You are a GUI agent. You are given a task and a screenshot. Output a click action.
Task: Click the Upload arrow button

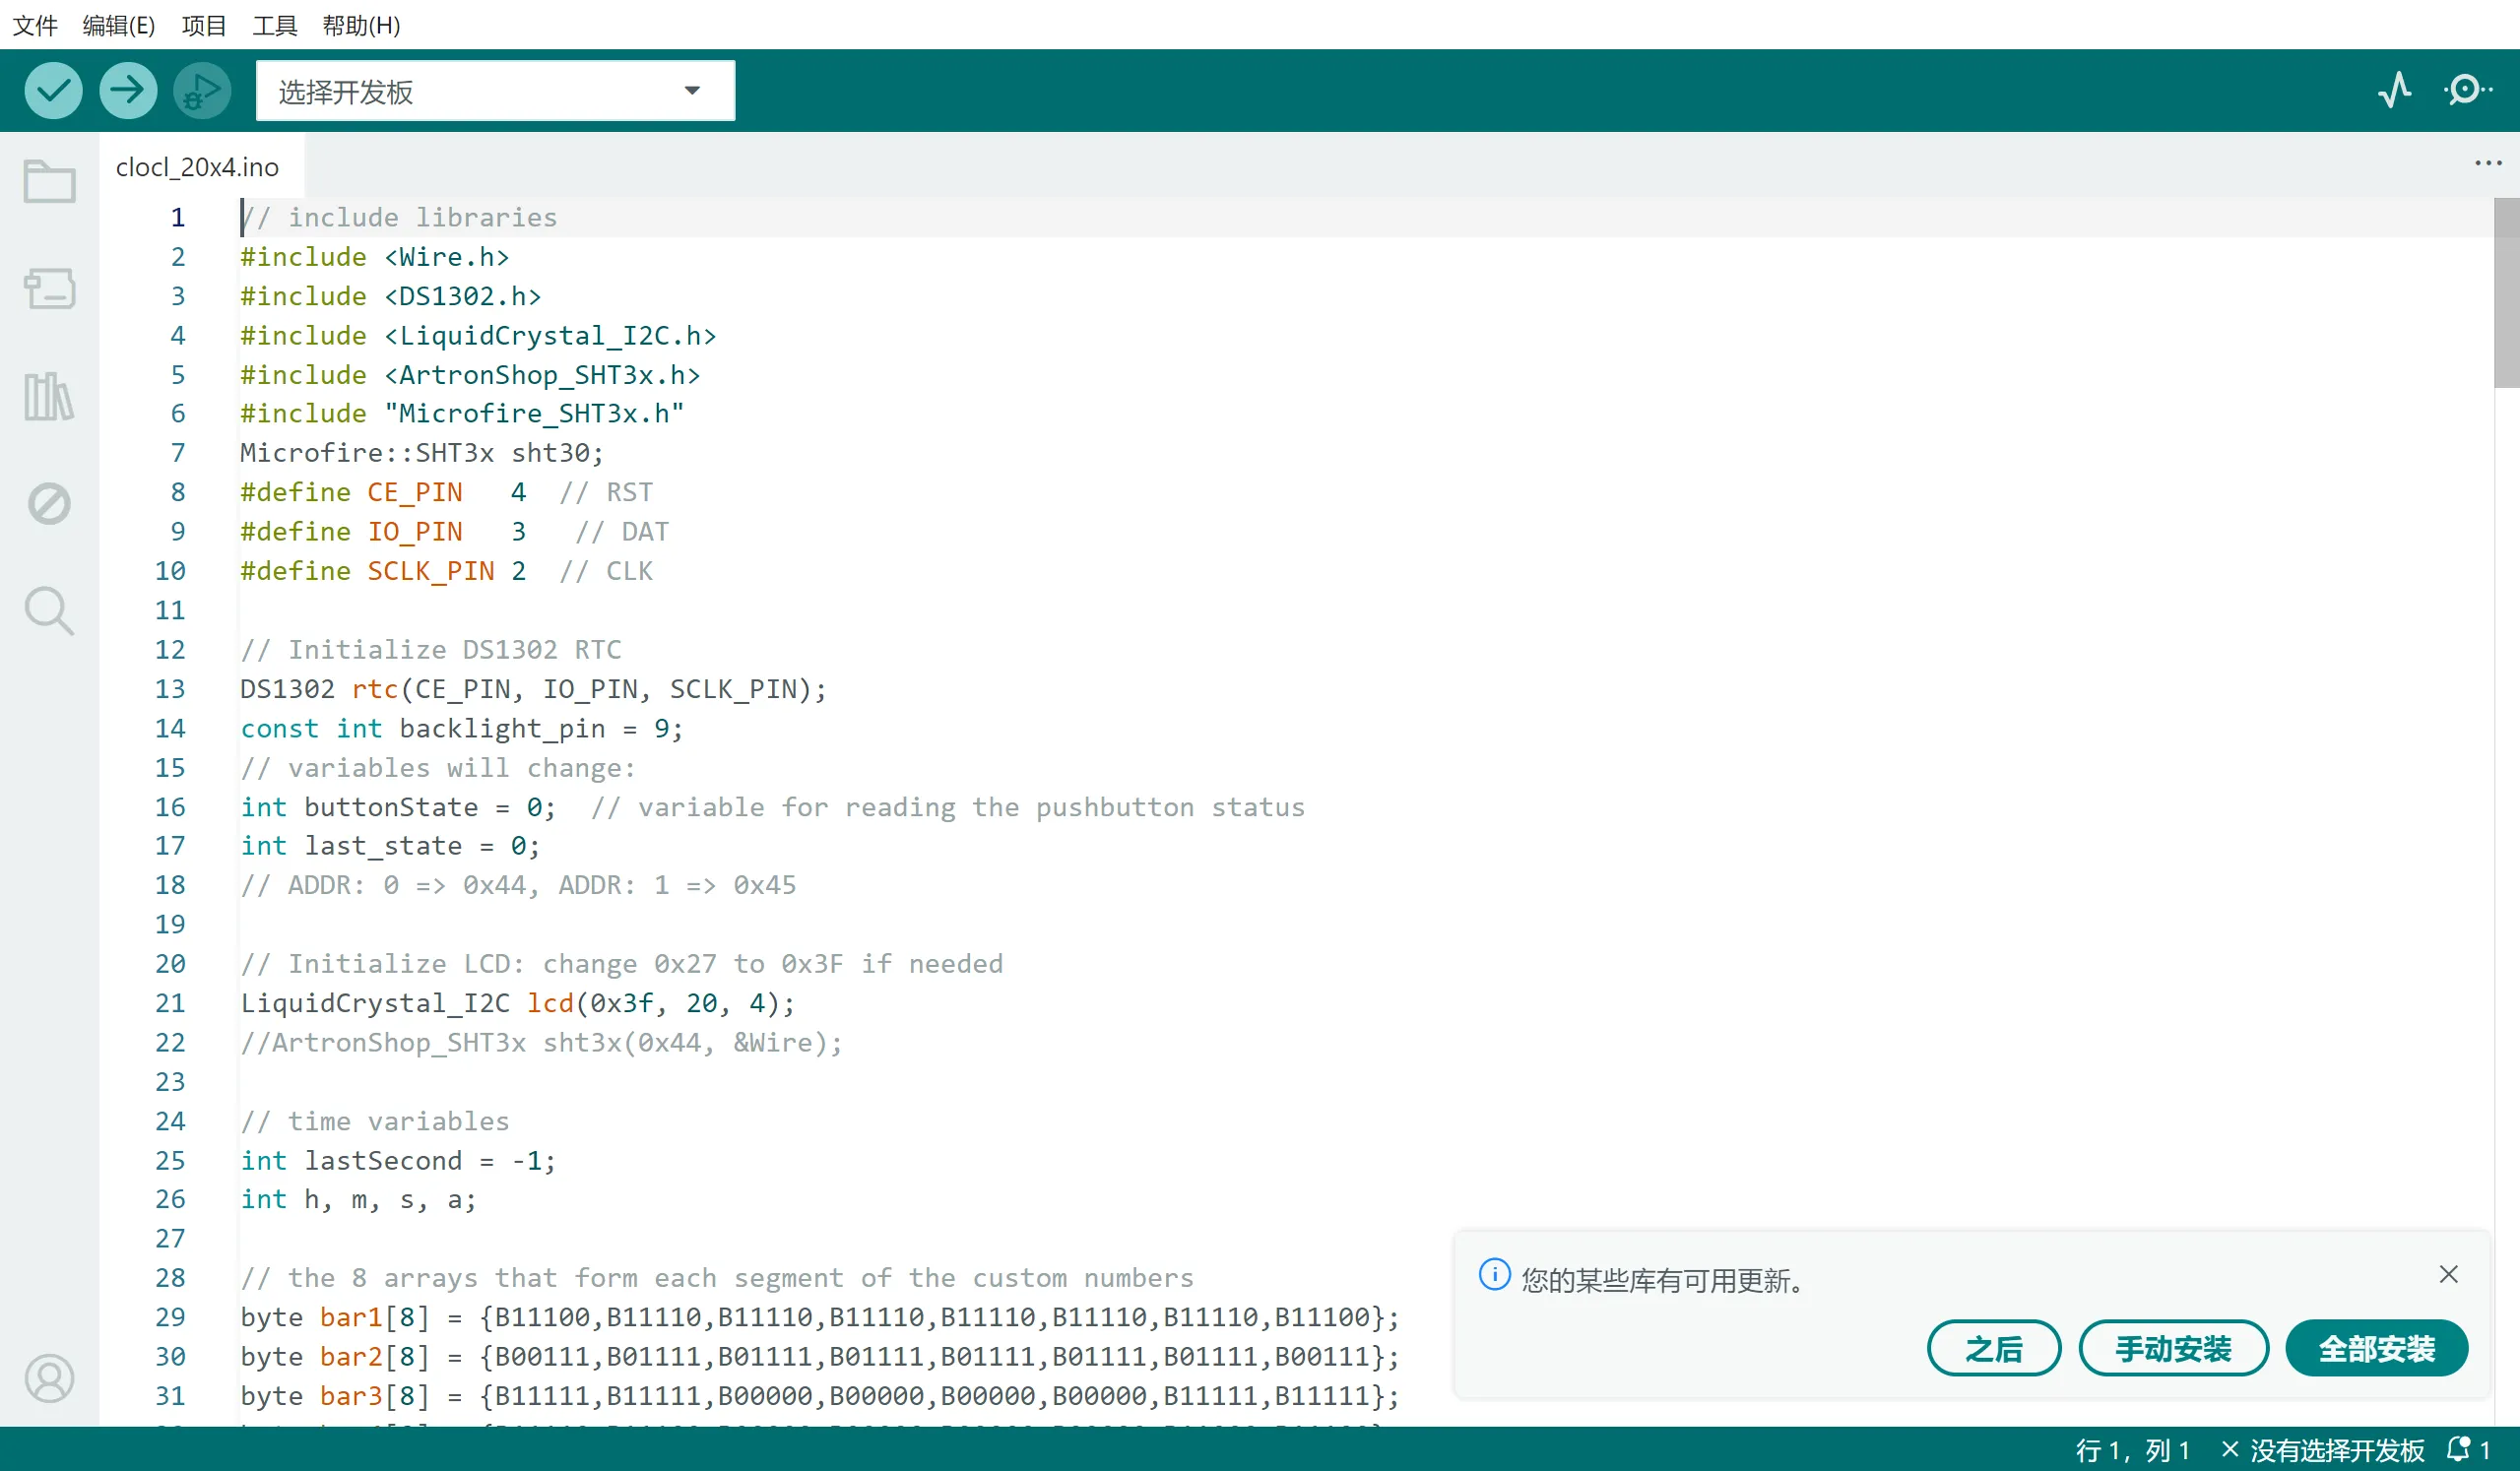[128, 91]
